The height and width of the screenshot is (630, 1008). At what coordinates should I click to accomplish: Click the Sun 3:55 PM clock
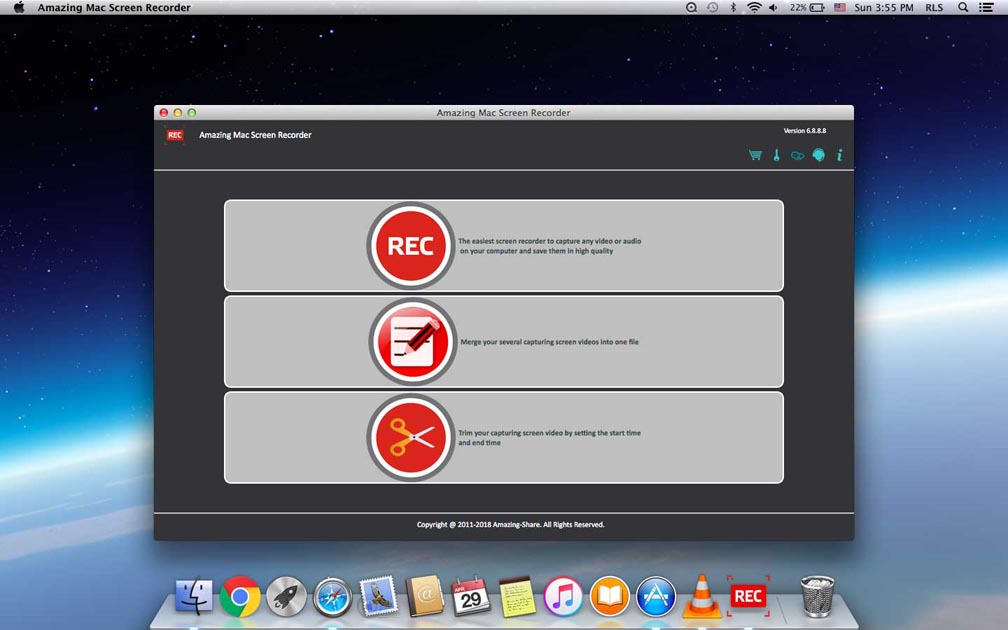[883, 8]
